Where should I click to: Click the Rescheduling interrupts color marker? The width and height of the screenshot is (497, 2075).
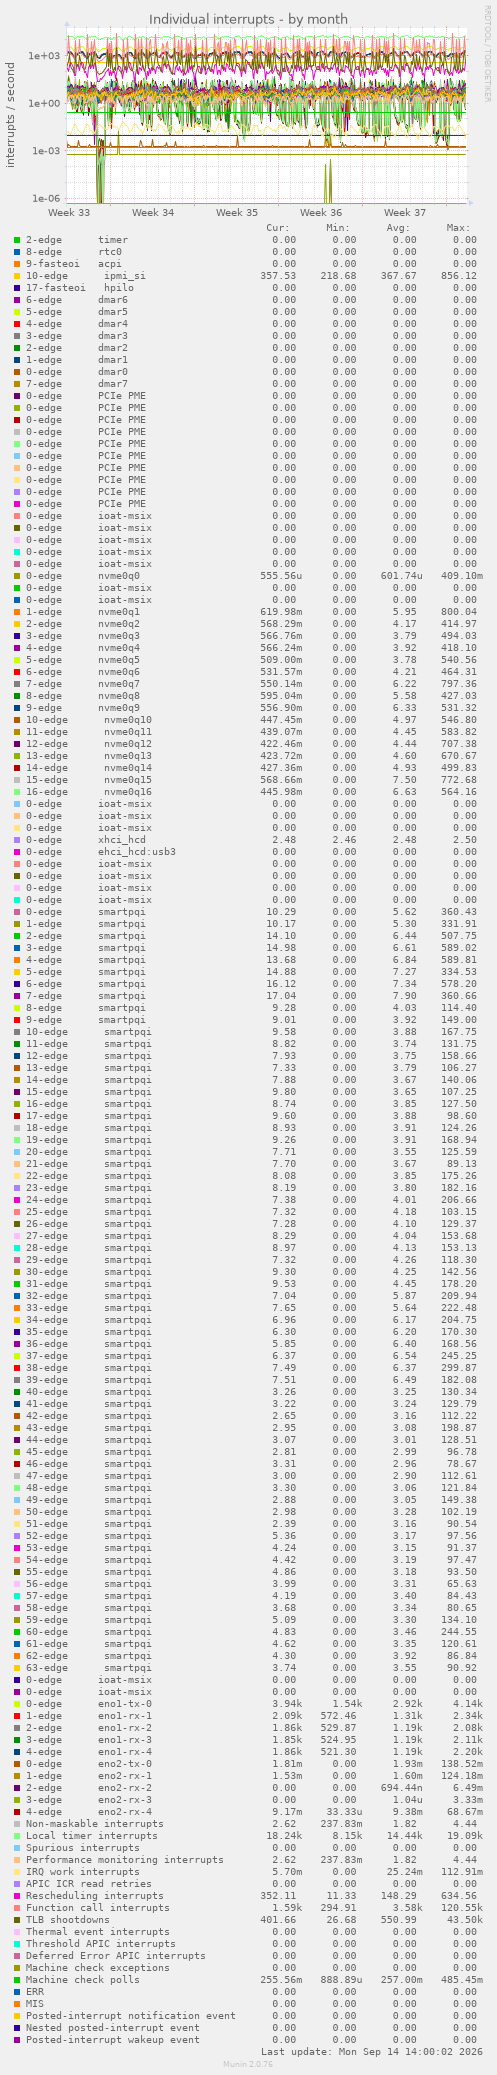(17, 1896)
